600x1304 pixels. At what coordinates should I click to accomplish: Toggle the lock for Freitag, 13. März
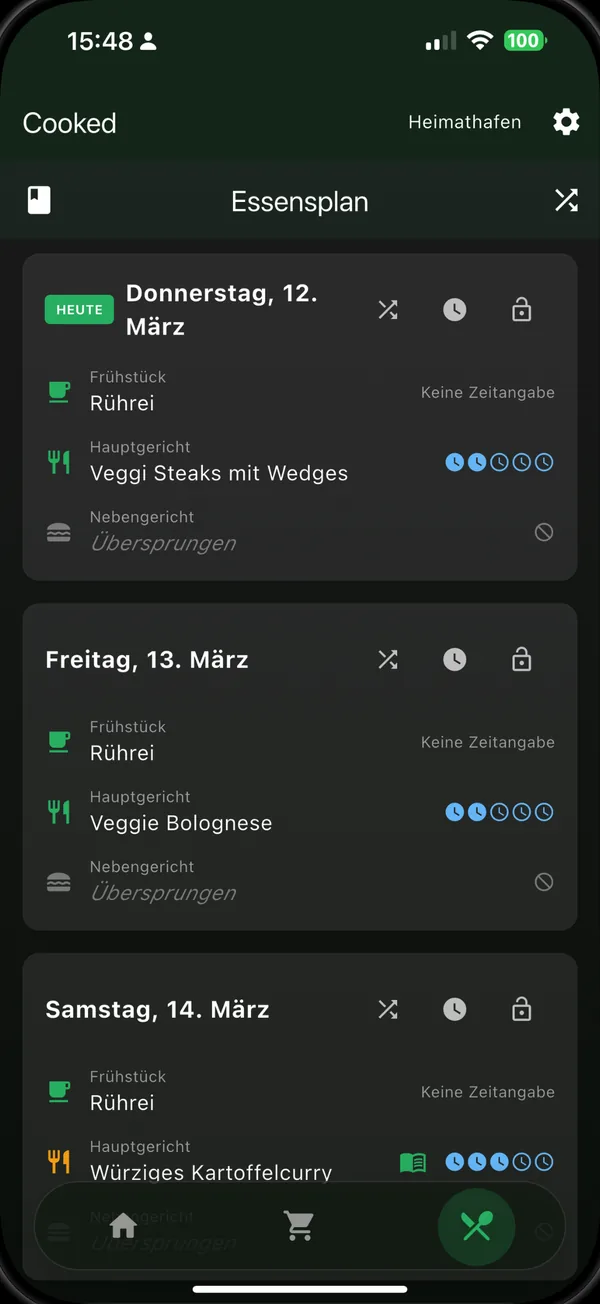521,660
